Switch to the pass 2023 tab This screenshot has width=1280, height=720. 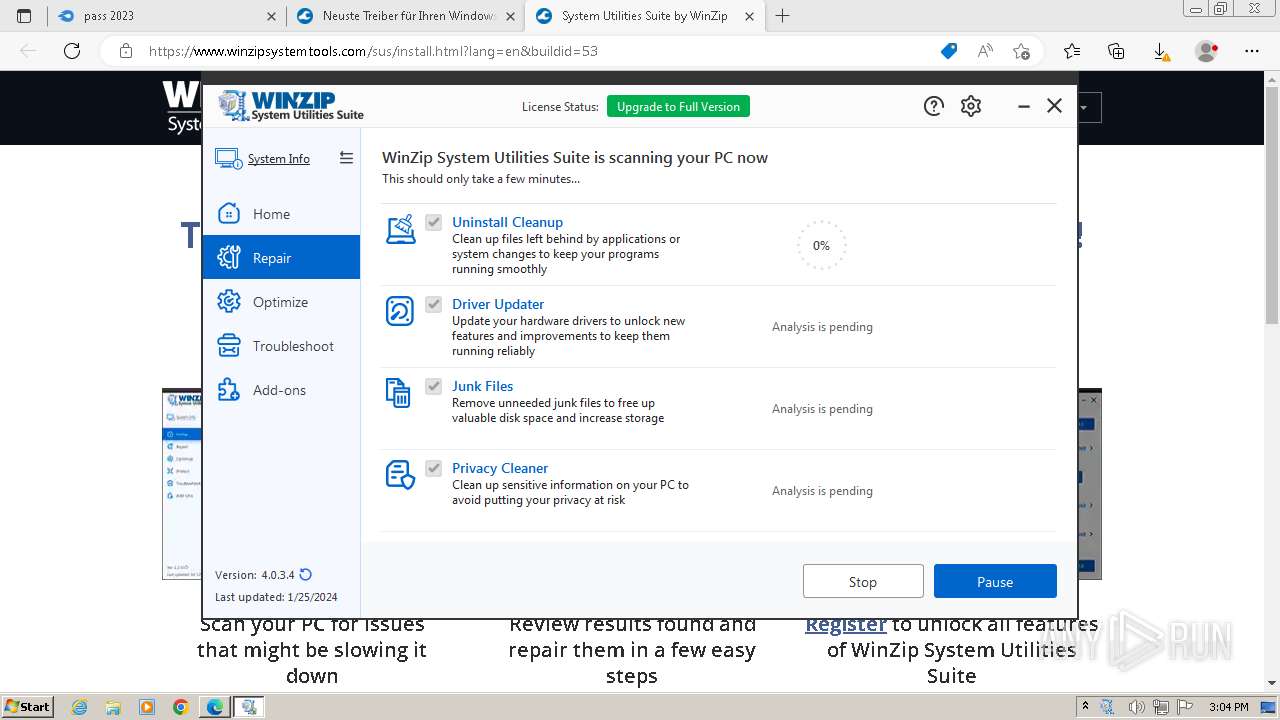point(167,16)
